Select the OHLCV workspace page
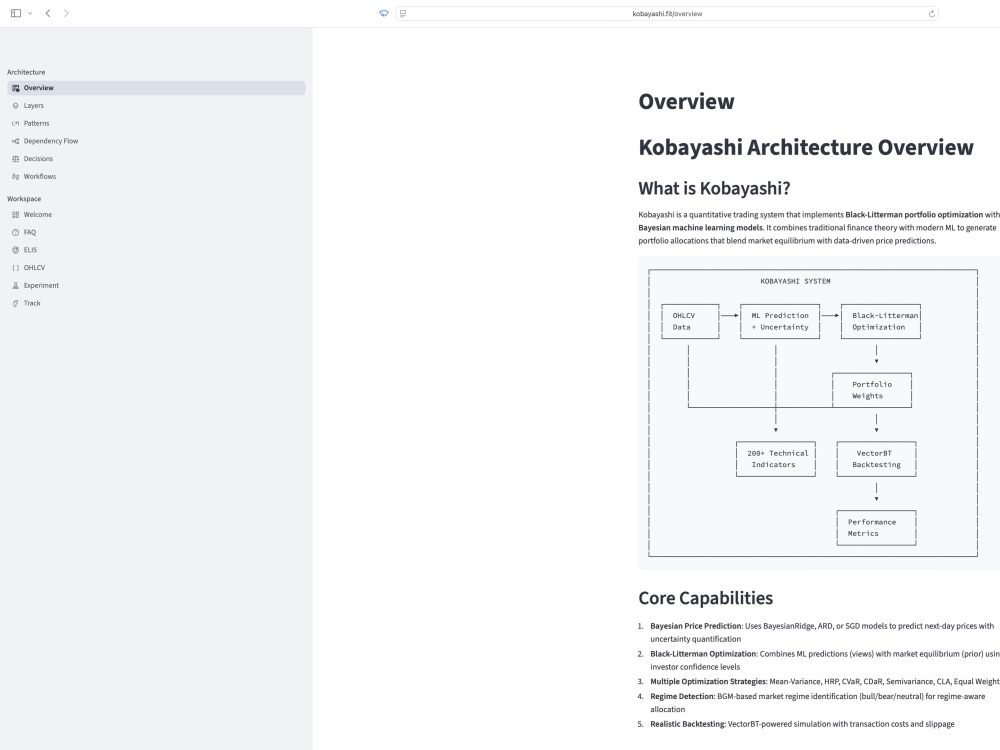Viewport: 1000px width, 750px height. point(156,268)
